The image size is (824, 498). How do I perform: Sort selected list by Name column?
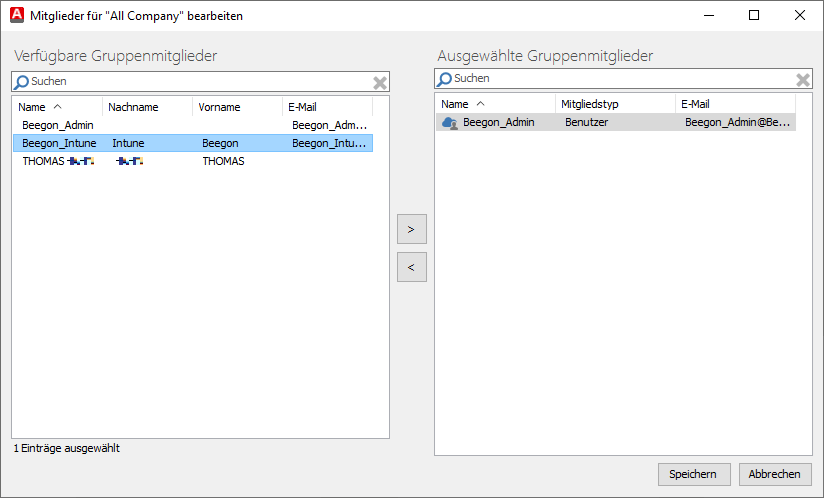click(496, 104)
